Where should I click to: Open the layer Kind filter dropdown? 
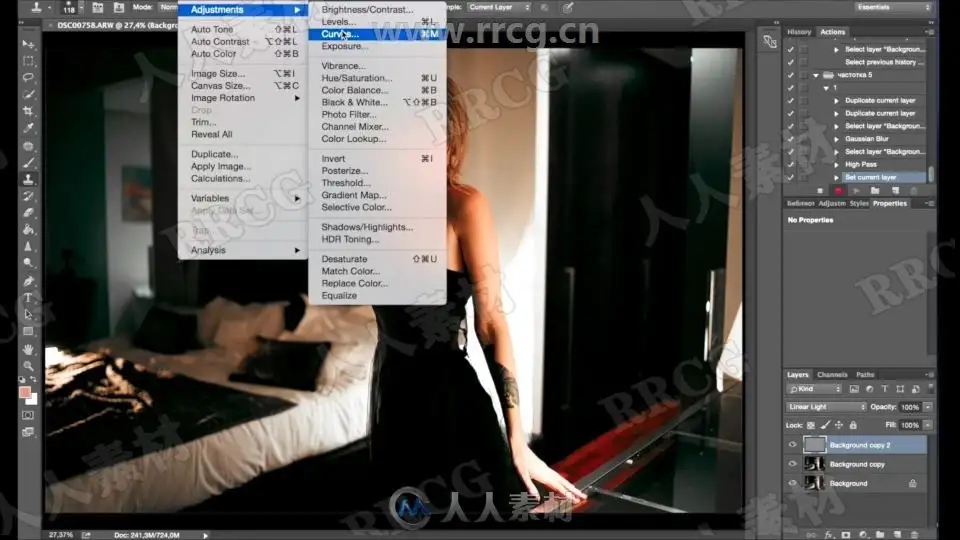point(814,389)
